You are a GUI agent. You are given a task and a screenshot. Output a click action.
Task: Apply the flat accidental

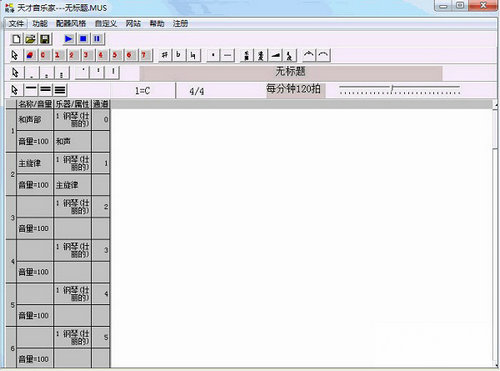tap(179, 55)
